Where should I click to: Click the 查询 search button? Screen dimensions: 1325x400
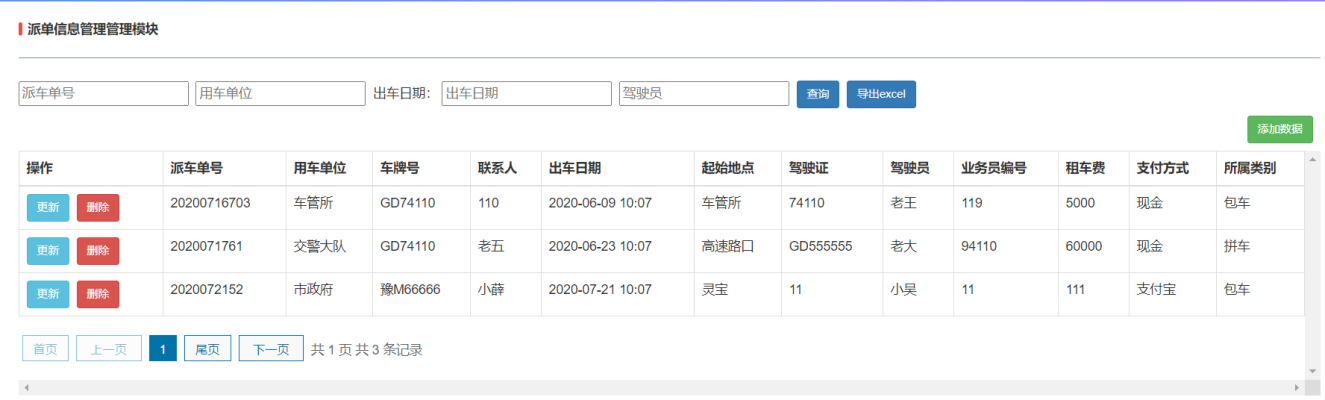(817, 94)
